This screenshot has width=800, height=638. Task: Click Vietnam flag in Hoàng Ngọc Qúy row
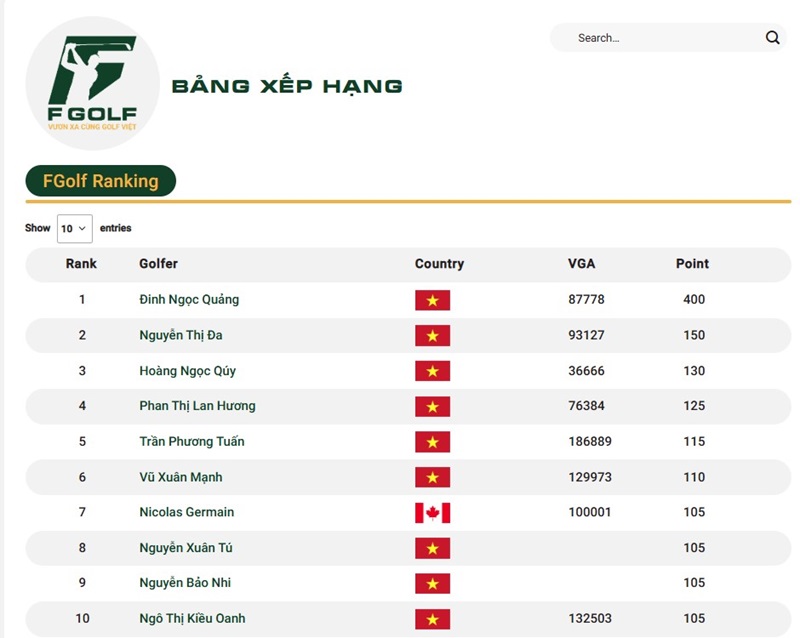point(432,371)
